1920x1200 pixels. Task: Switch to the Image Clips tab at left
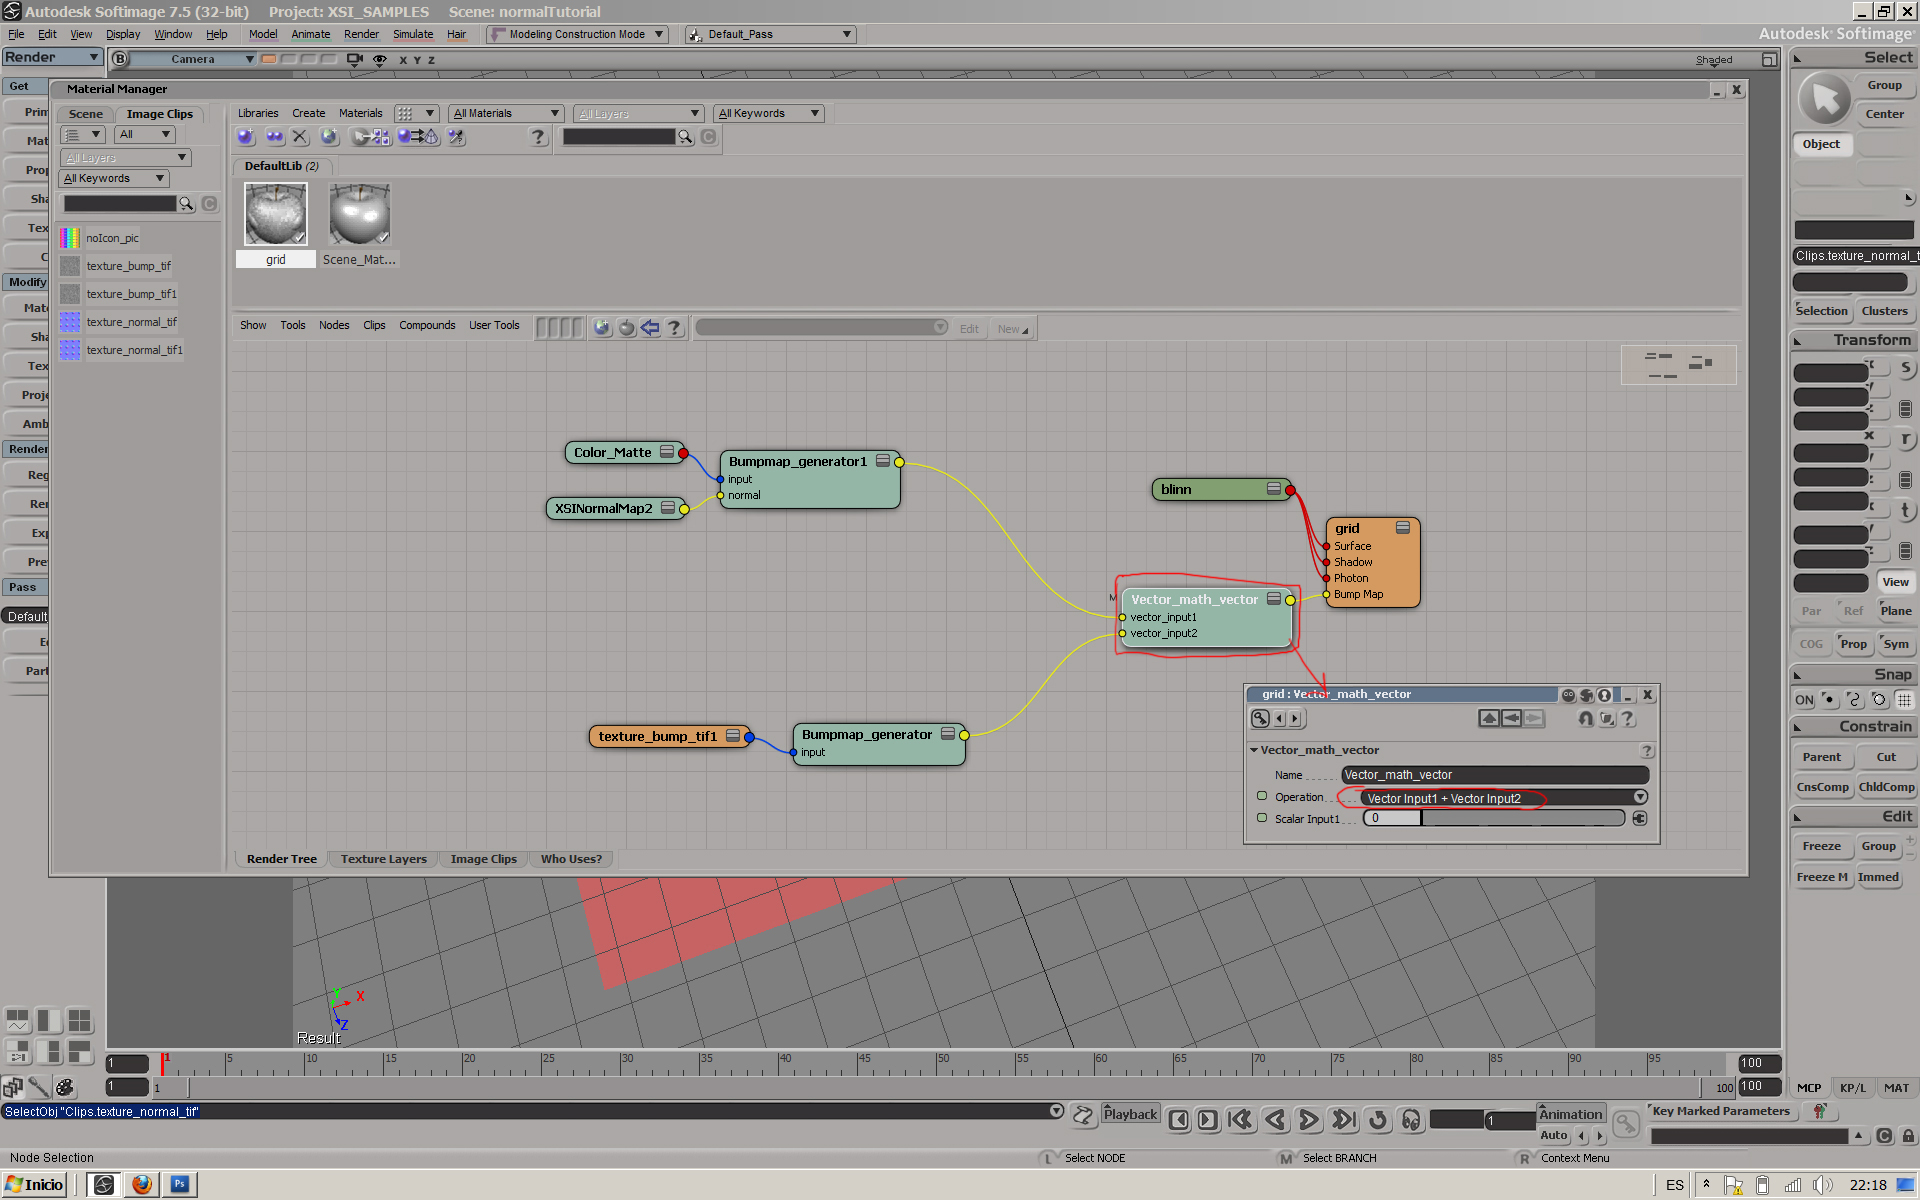159,114
